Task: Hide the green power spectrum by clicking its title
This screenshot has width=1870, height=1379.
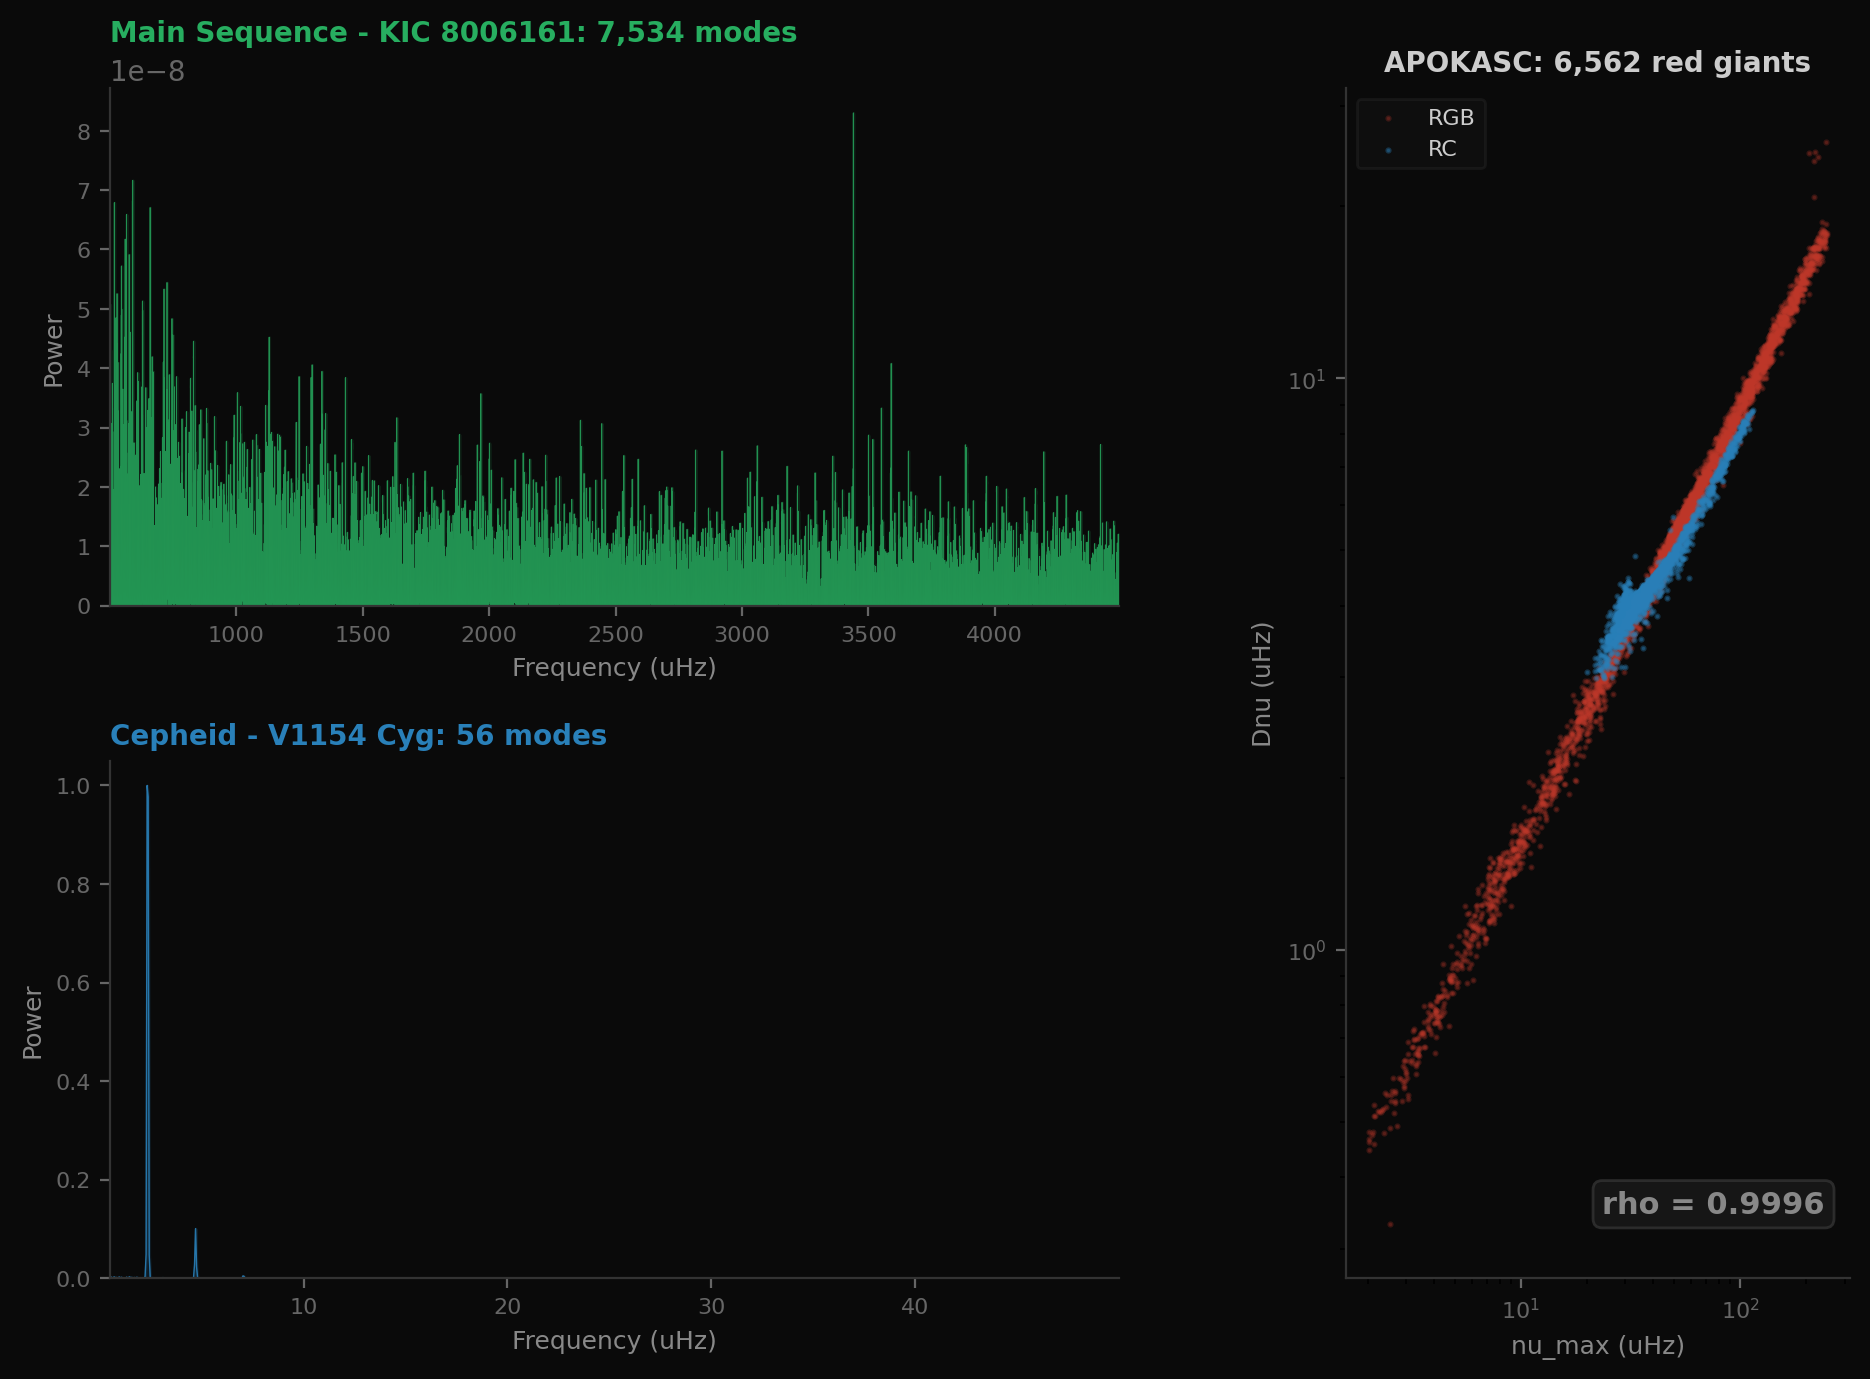Action: [x=453, y=32]
